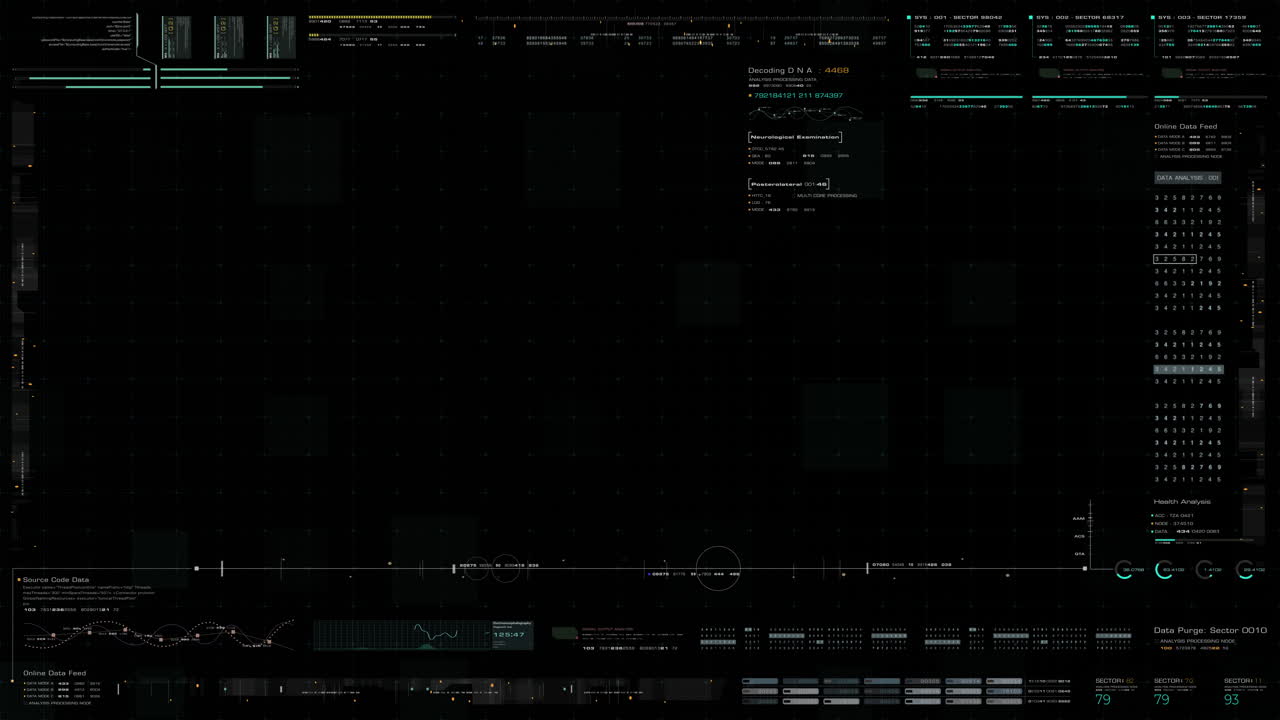
Task: Click the large circle reticle on the timeline
Action: click(x=718, y=569)
